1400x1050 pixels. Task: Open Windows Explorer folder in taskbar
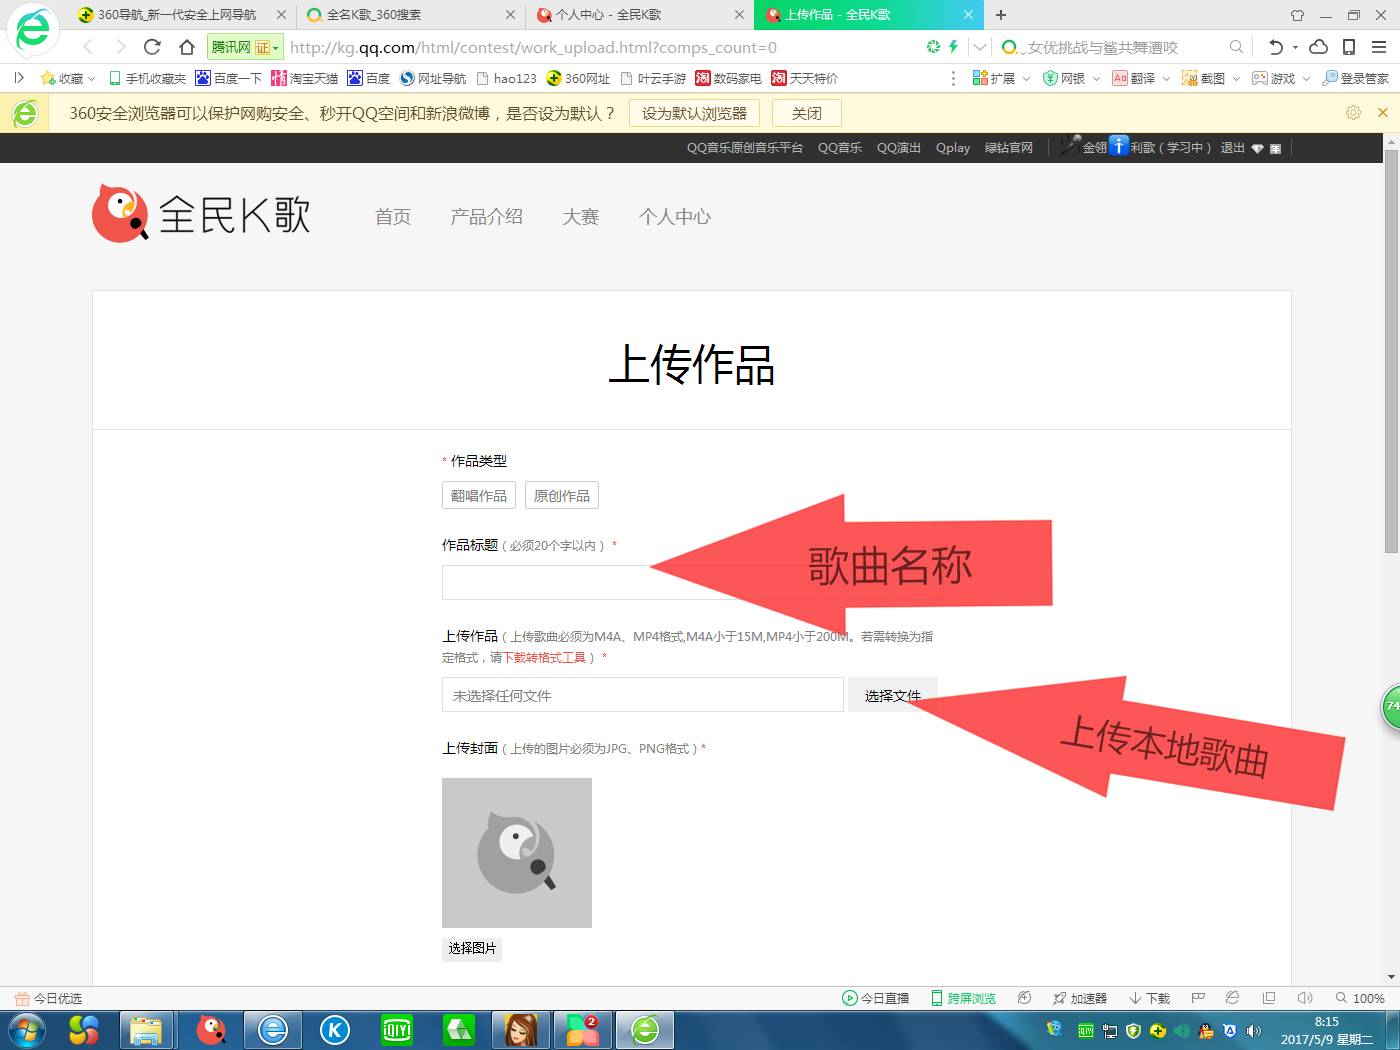tap(146, 1030)
